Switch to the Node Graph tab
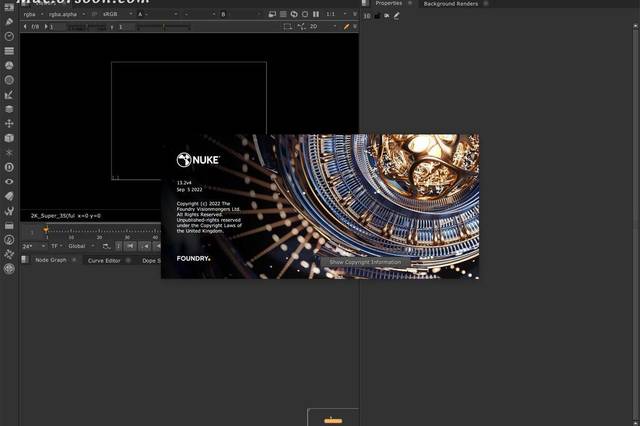 [51, 260]
